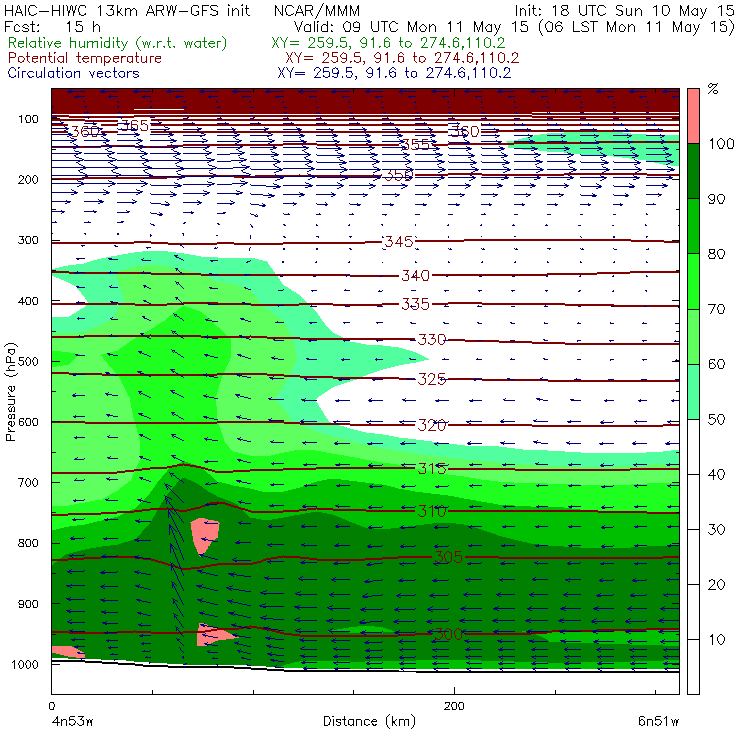Click the 'NCAR/MMM' header text

[x=317, y=11]
